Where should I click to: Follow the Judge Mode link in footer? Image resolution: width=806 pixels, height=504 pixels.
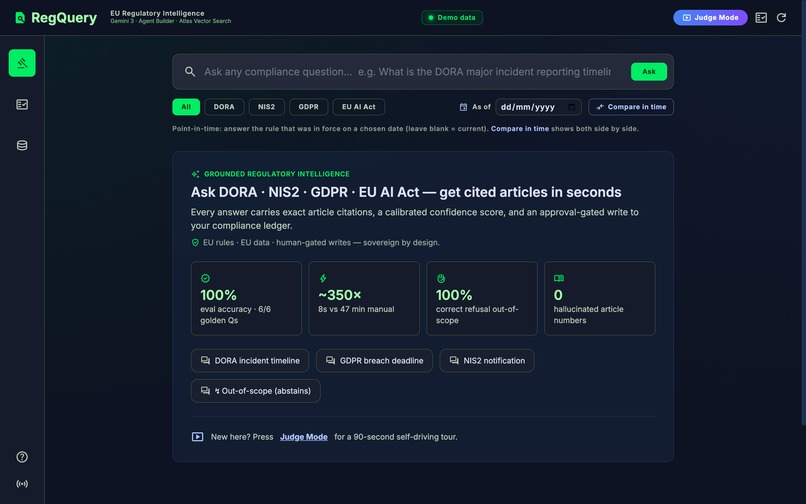pos(304,437)
